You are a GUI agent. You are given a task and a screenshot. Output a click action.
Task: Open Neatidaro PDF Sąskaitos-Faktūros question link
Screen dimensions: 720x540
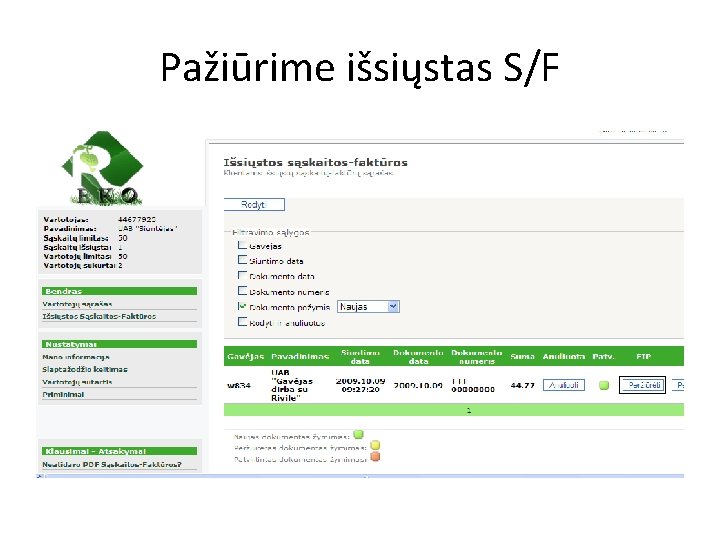(112, 465)
